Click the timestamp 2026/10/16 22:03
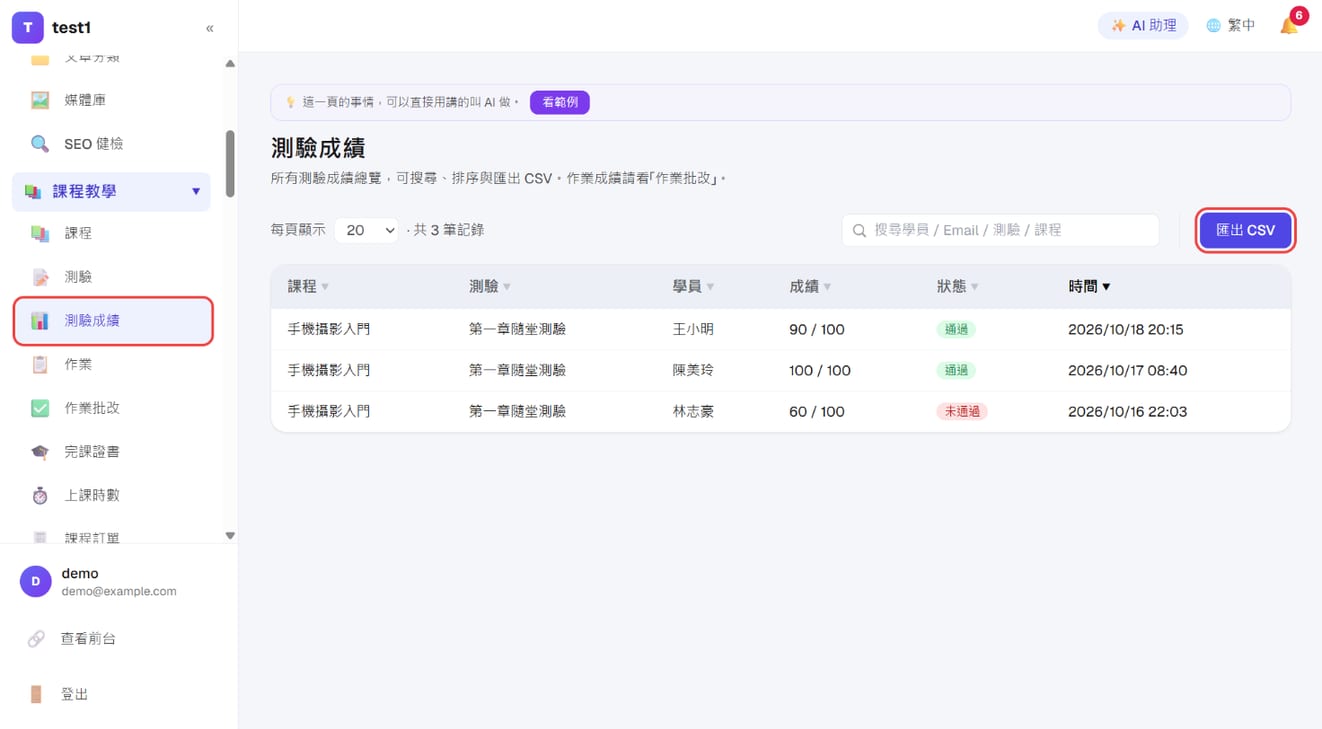 coord(1127,411)
